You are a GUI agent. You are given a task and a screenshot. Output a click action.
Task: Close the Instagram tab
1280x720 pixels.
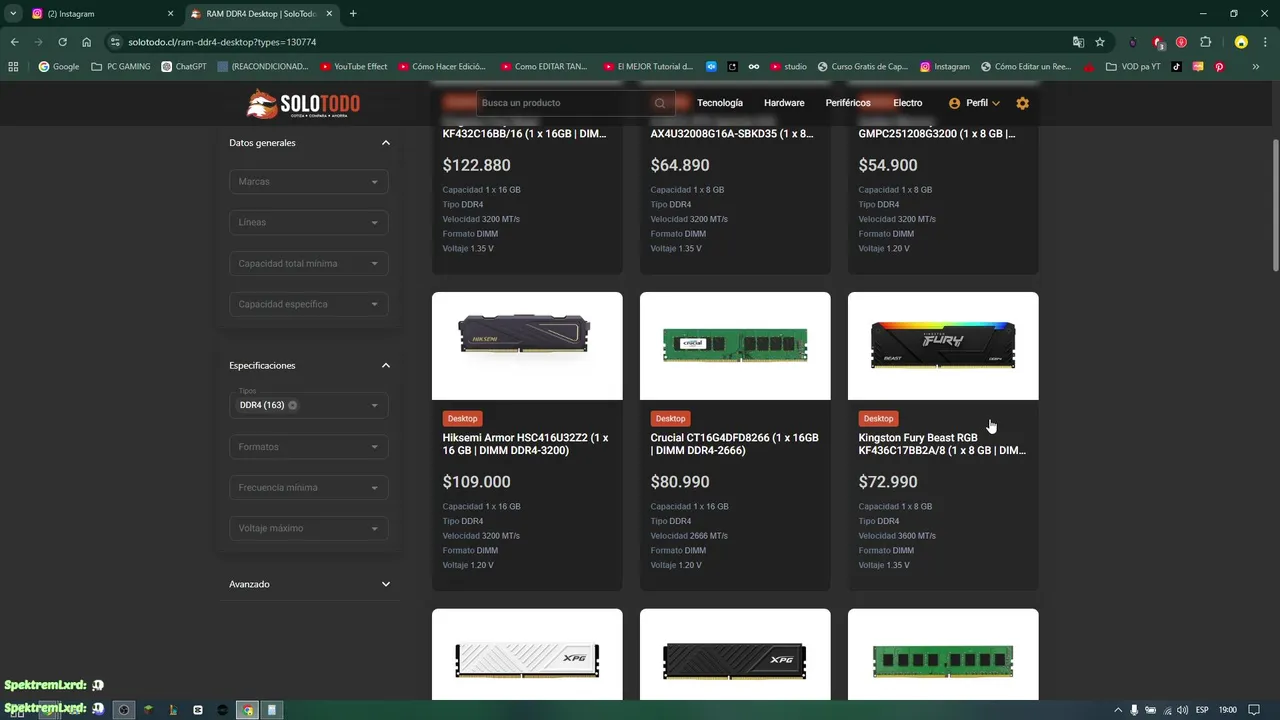pos(170,14)
